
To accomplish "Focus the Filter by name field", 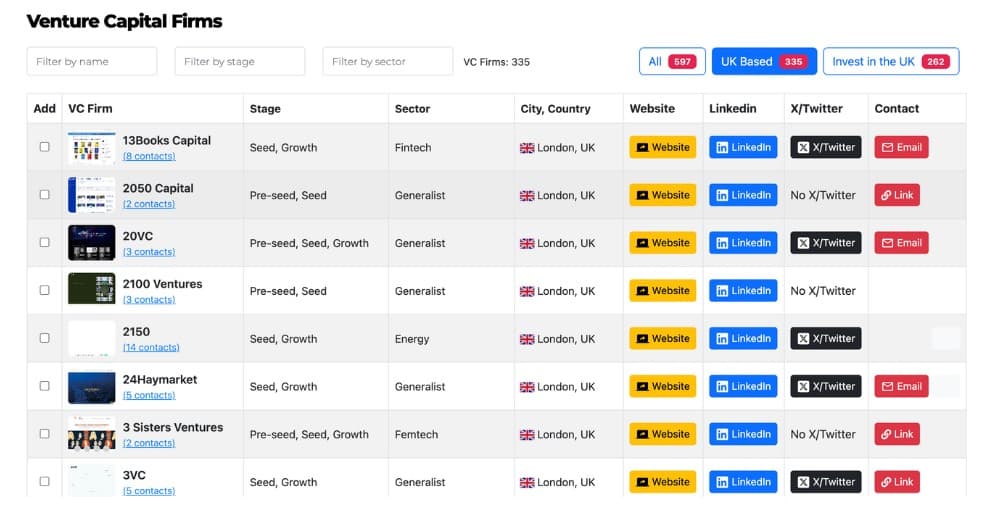I will tap(91, 61).
